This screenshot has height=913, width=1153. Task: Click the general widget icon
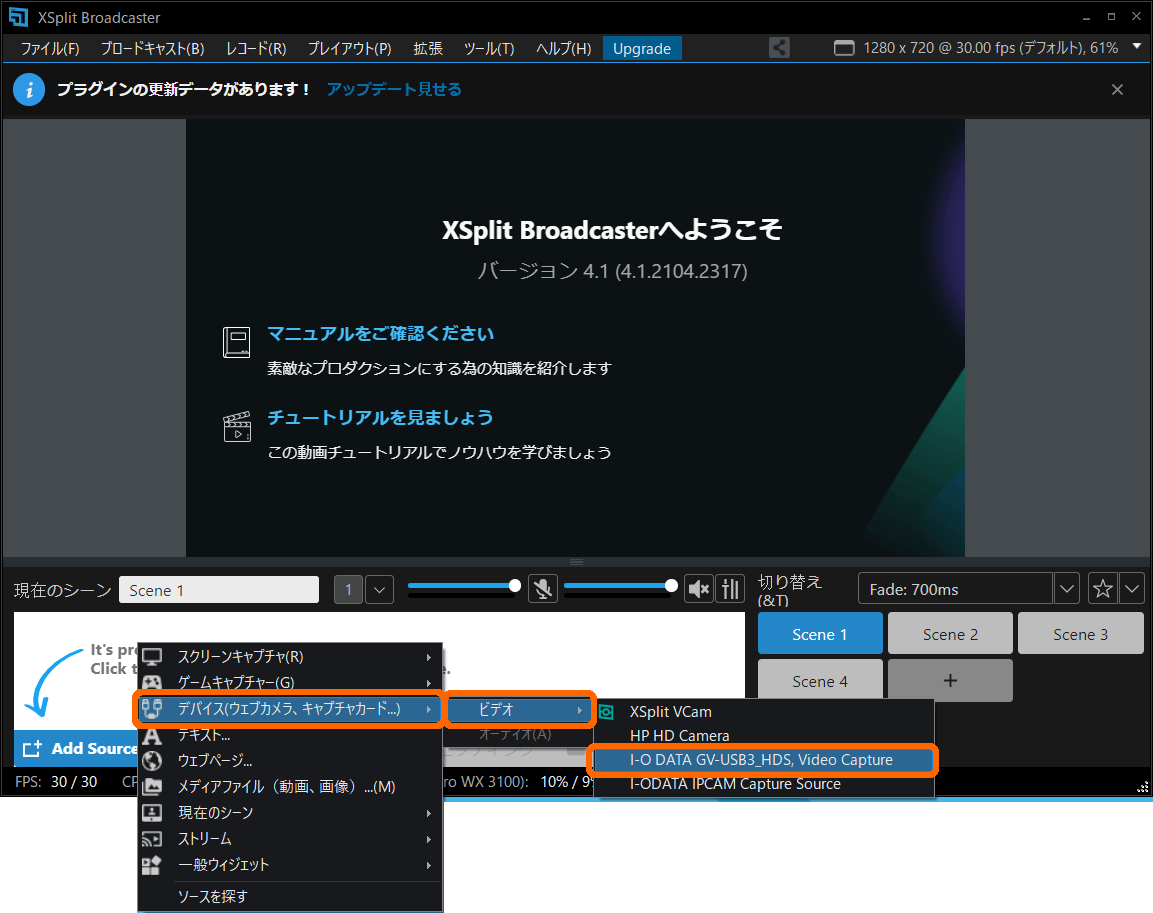pyautogui.click(x=152, y=865)
